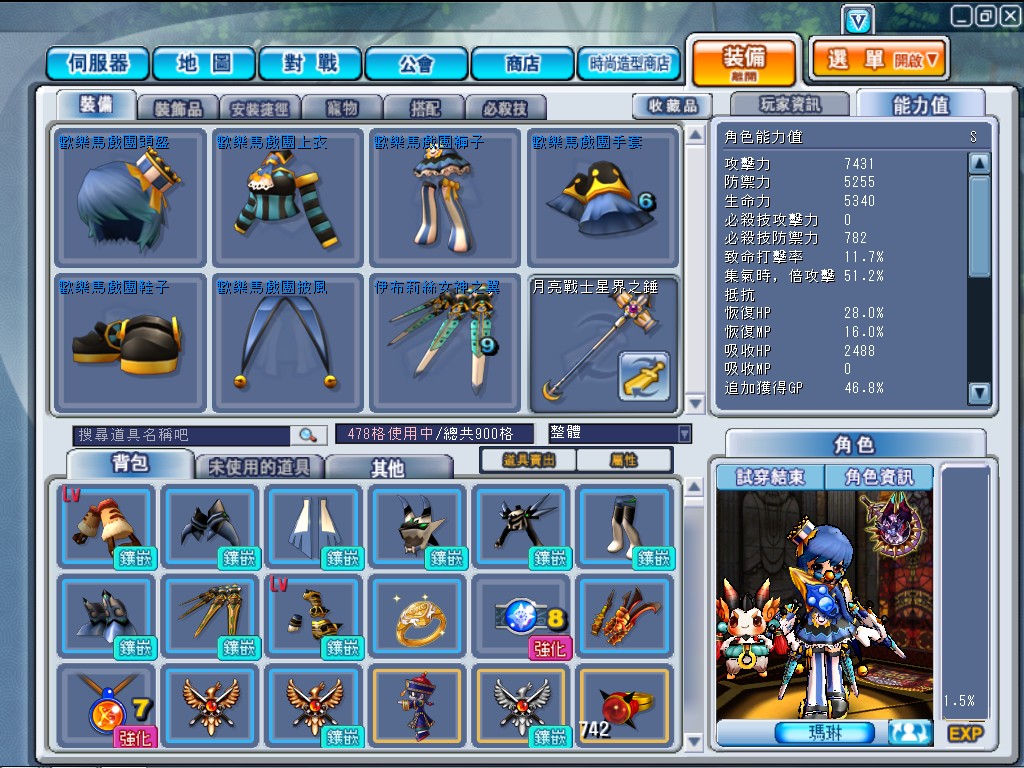Click the weapon swap sword icon
The height and width of the screenshot is (768, 1024).
pyautogui.click(x=644, y=376)
